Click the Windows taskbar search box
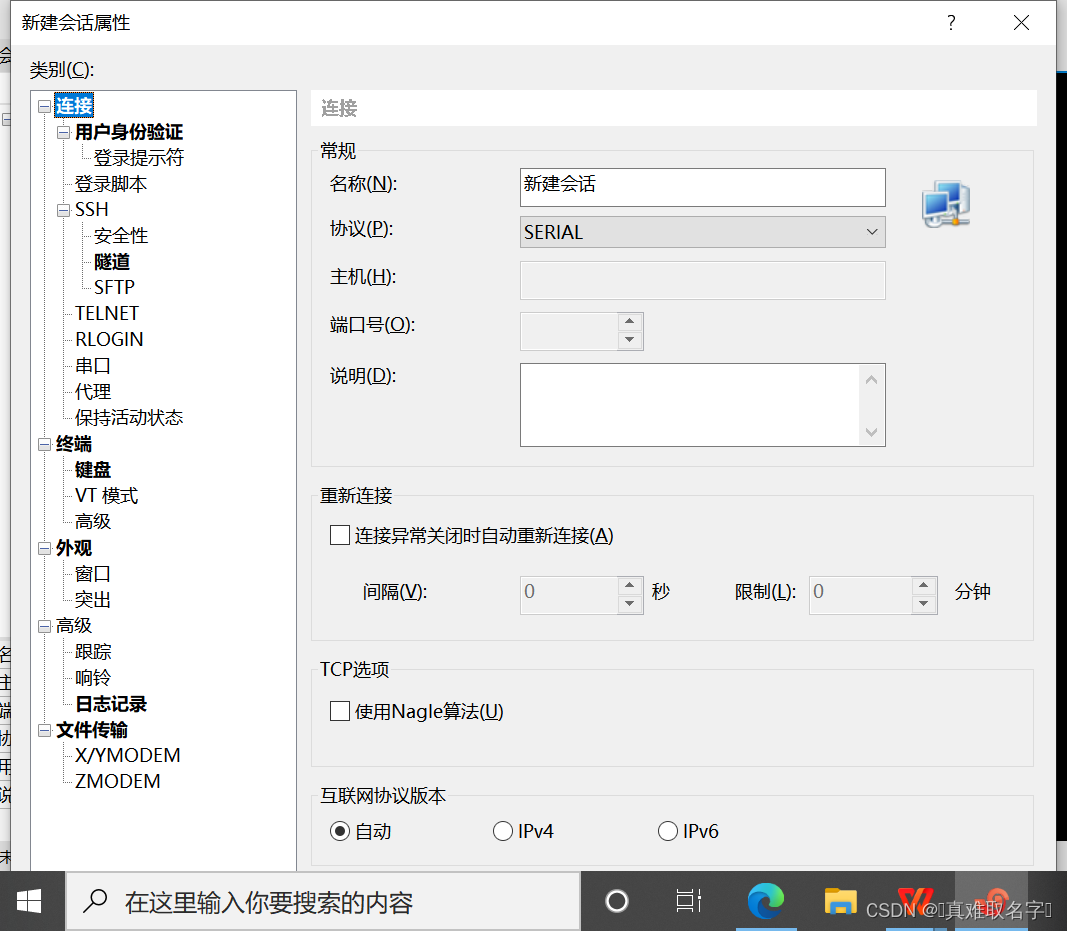The width and height of the screenshot is (1067, 931). (323, 901)
